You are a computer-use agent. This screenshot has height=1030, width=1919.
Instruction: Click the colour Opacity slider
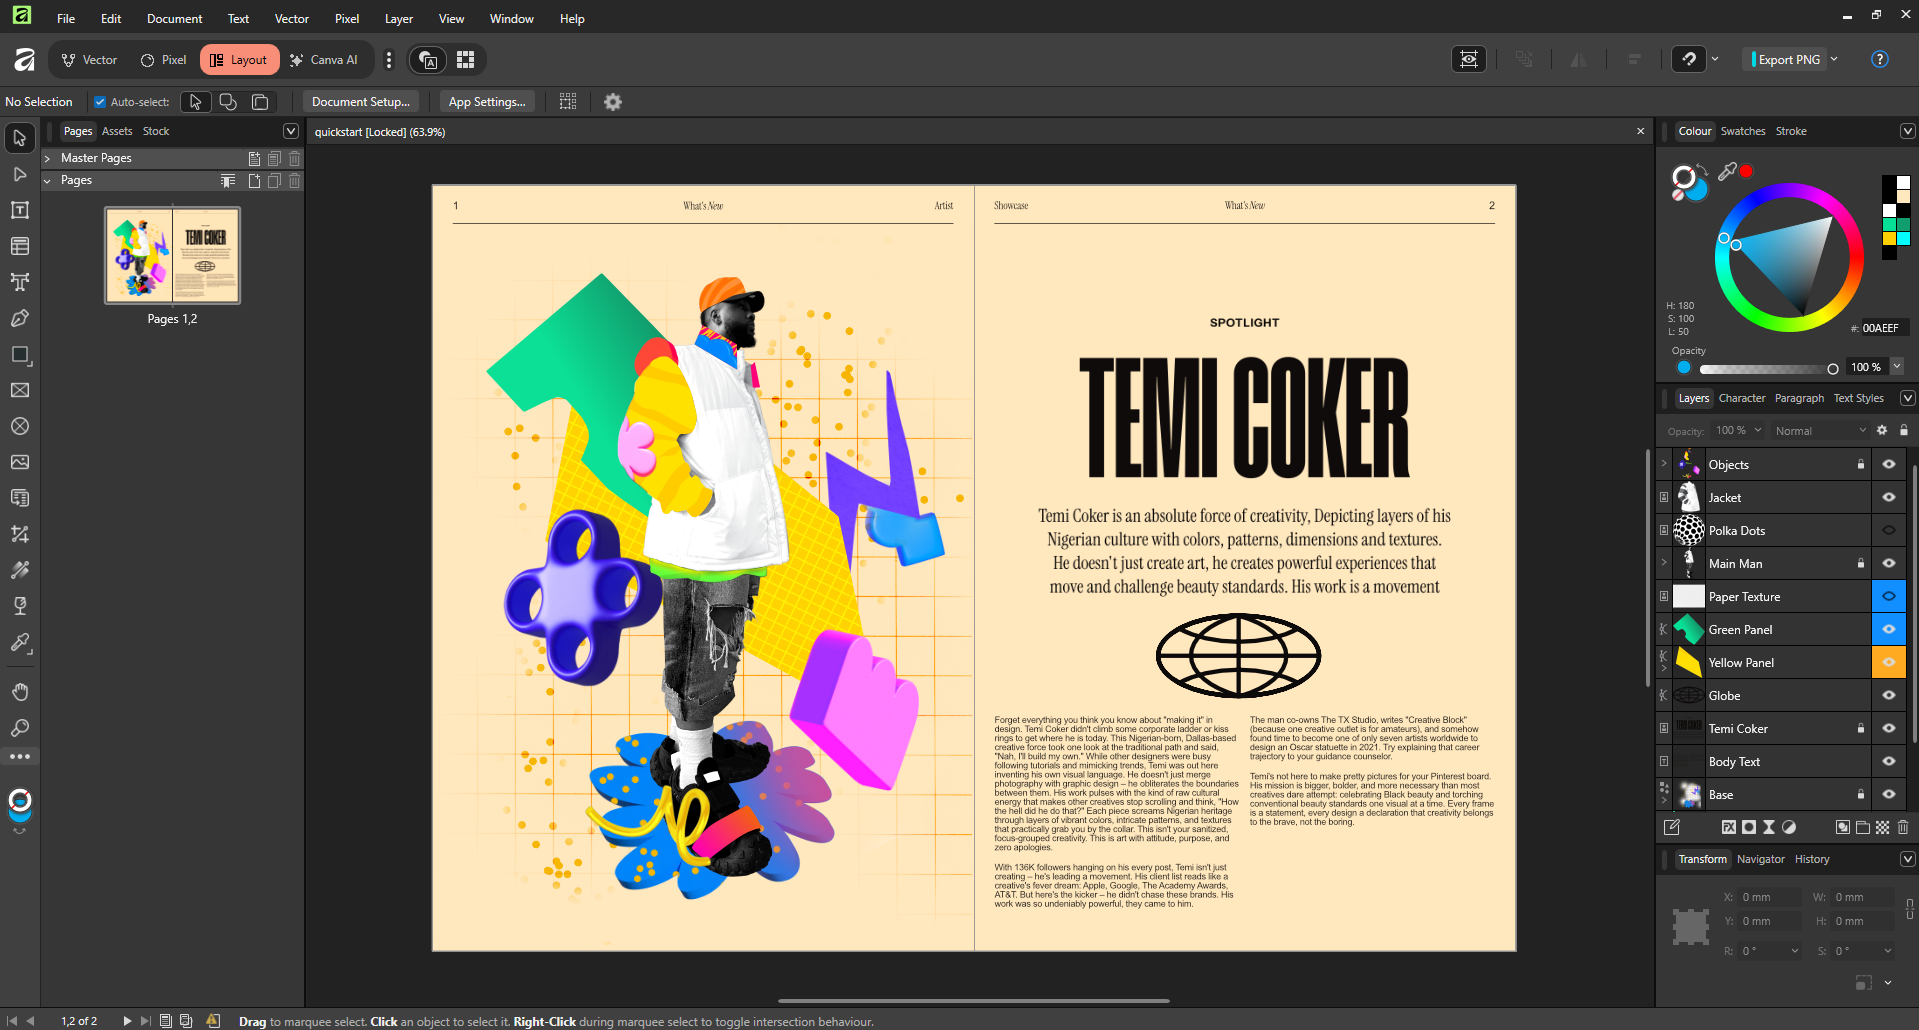(1768, 369)
